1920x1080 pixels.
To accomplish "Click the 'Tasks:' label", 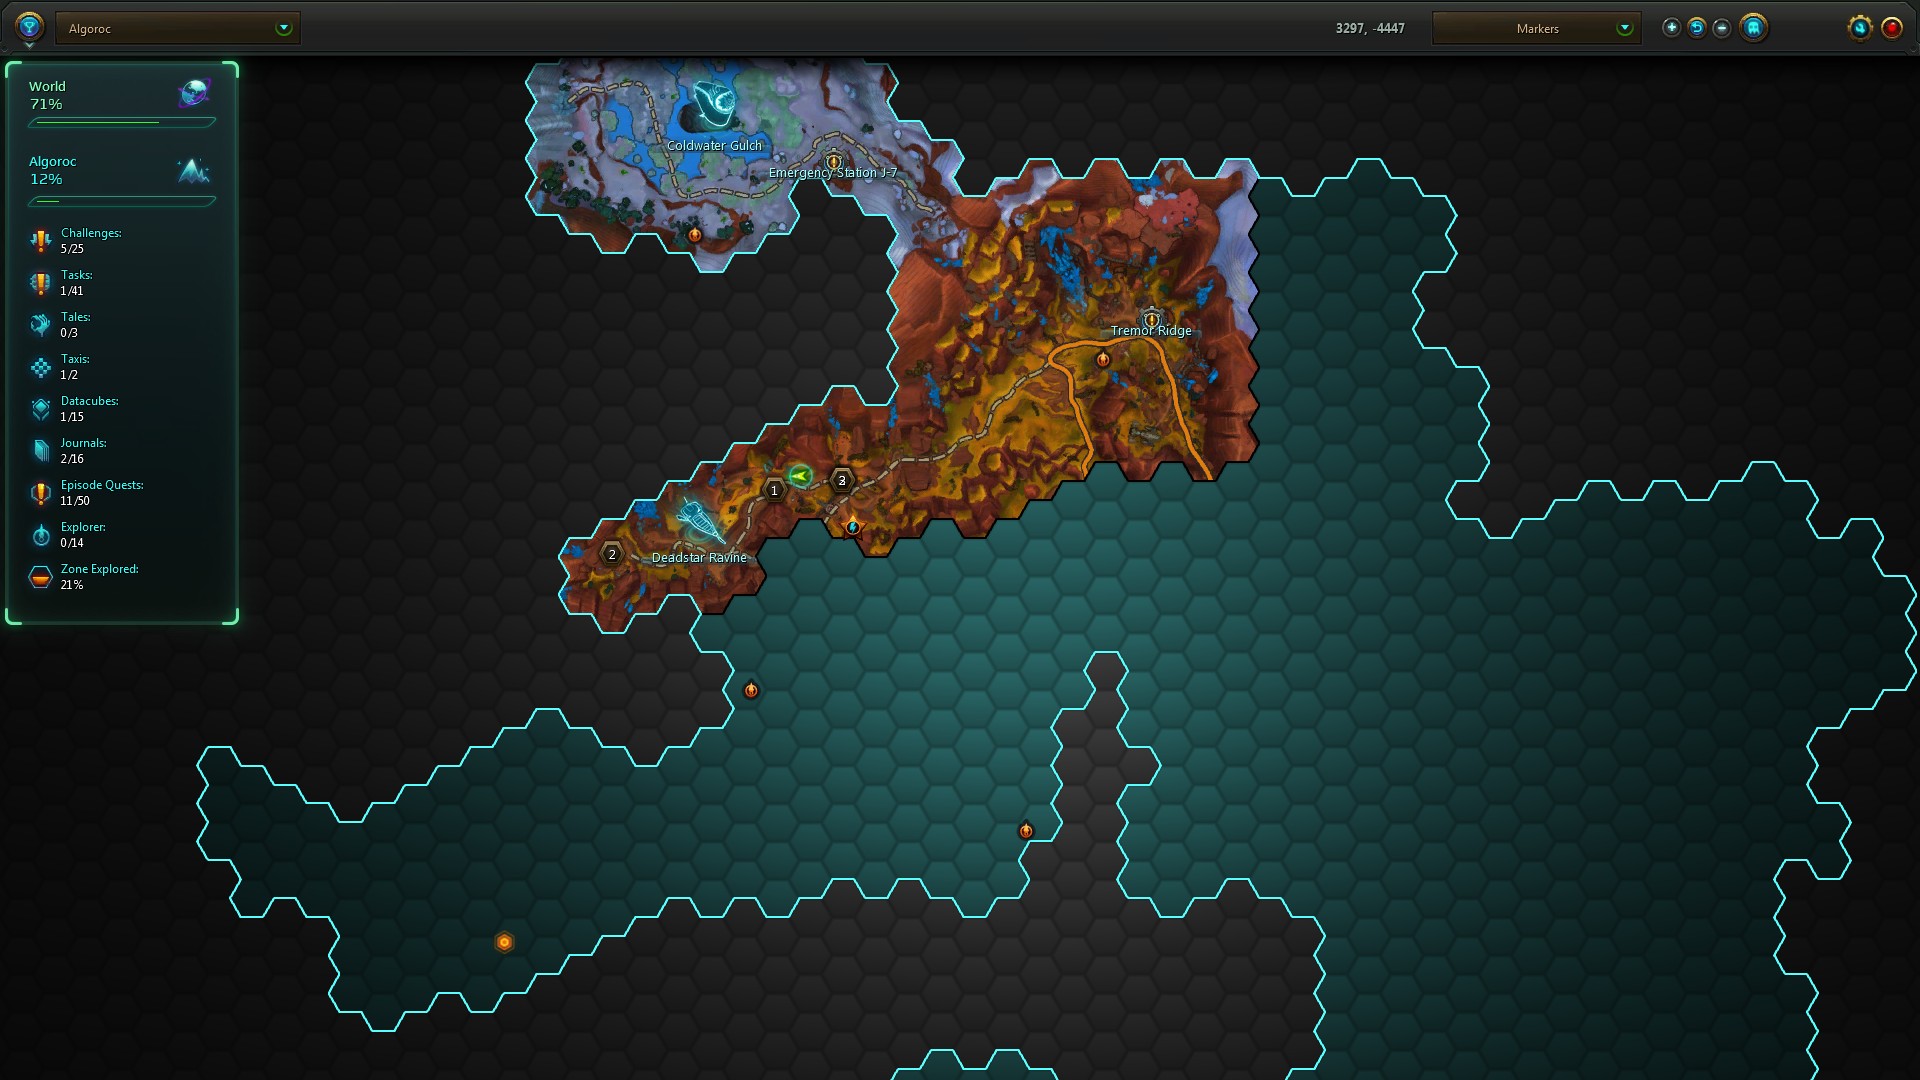I will (x=76, y=275).
